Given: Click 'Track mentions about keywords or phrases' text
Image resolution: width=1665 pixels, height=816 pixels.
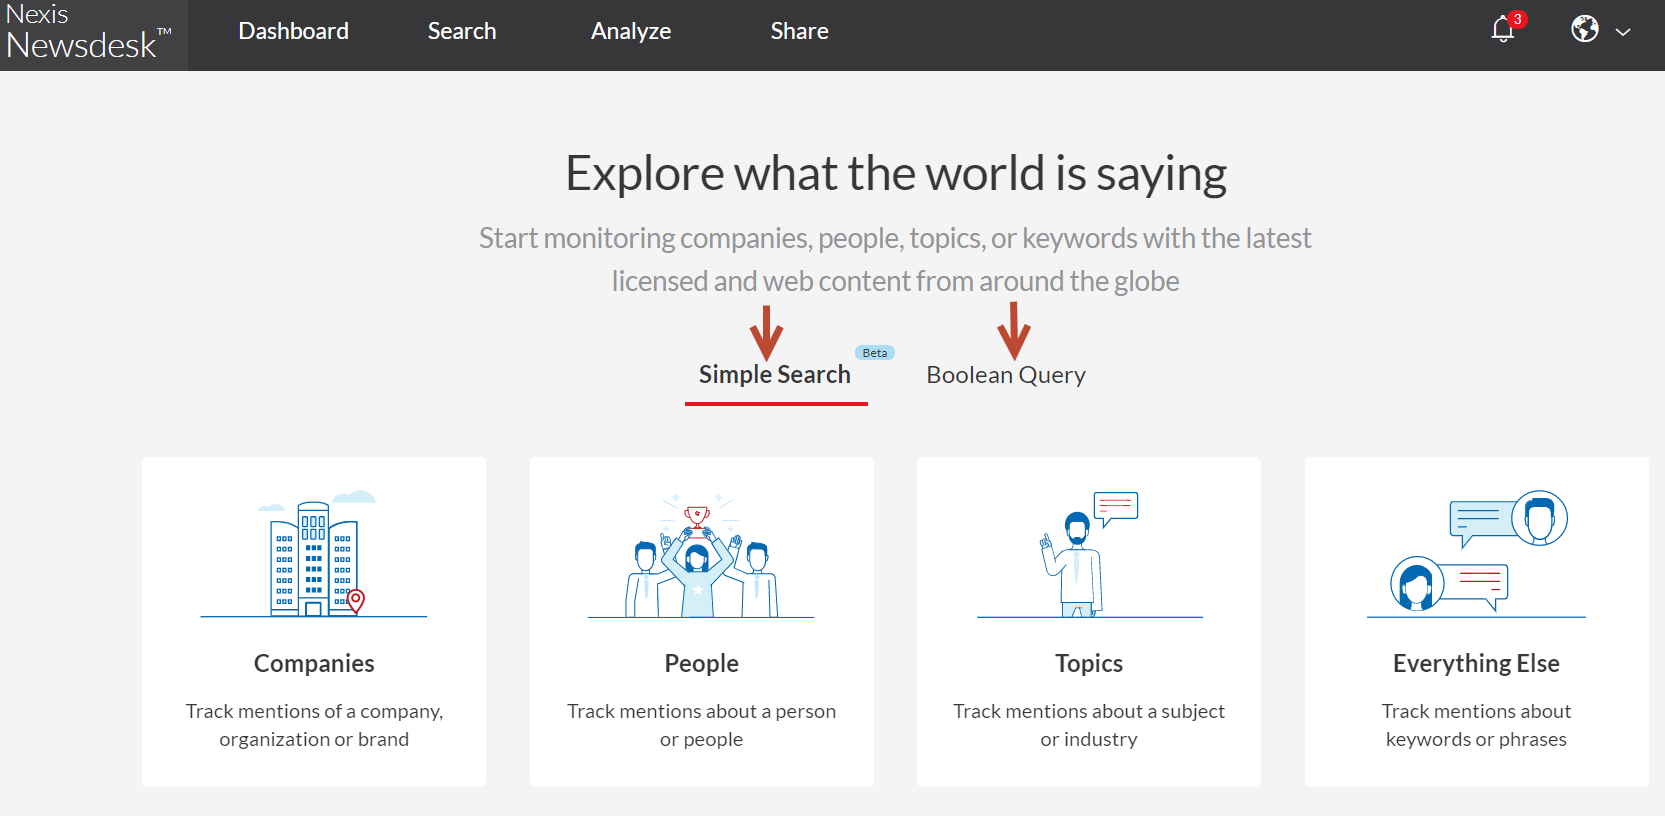Looking at the screenshot, I should point(1476,725).
